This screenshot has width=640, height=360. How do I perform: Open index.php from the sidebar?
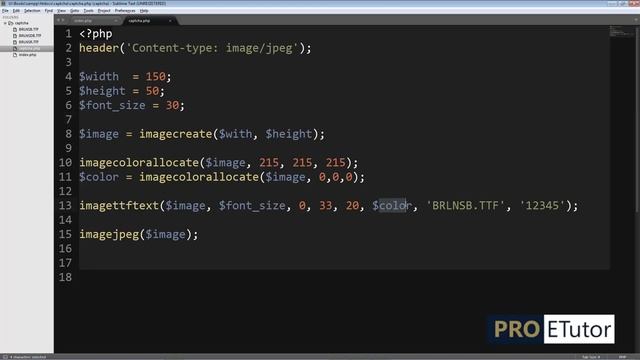click(27, 55)
